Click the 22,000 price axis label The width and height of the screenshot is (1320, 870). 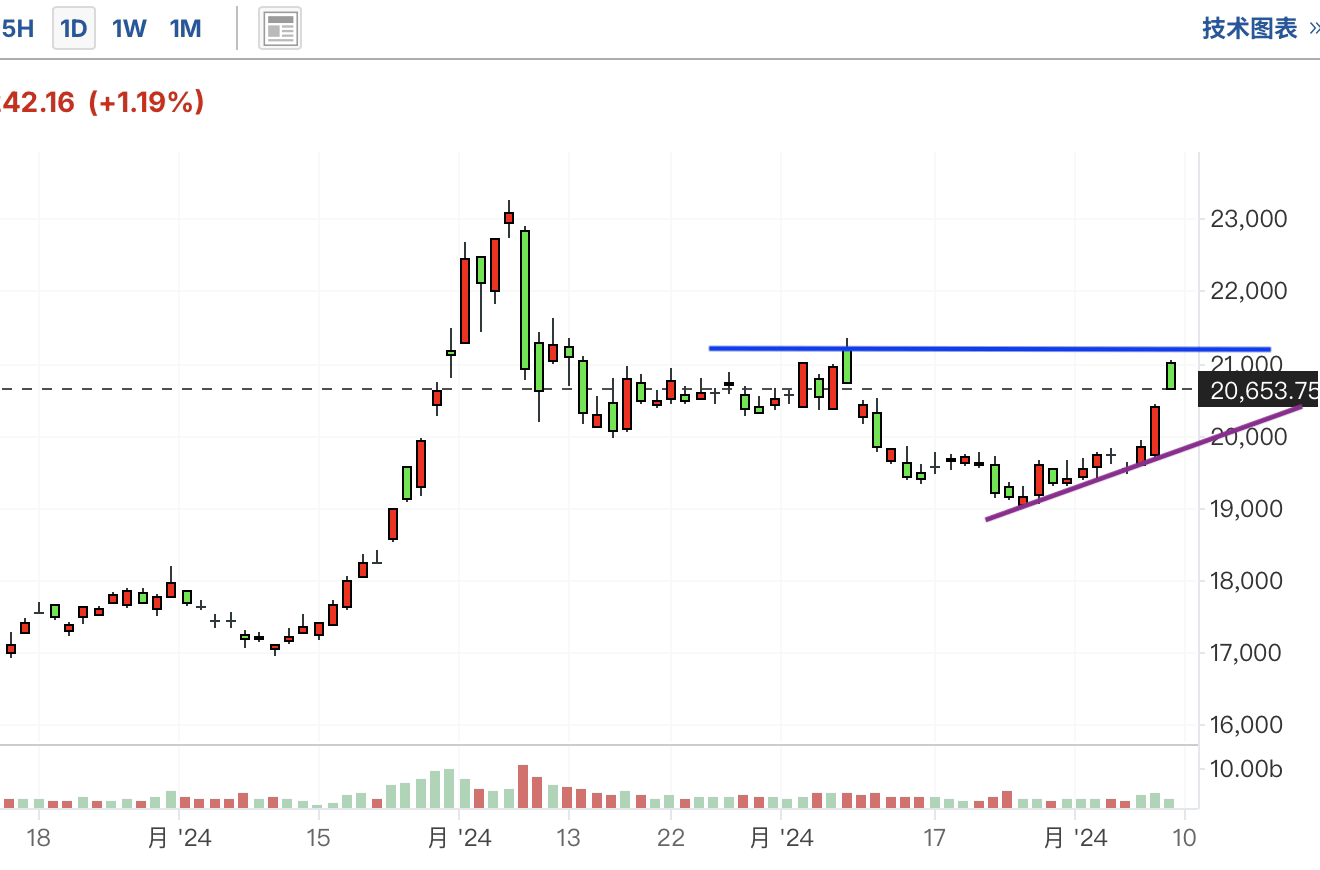tap(1248, 291)
